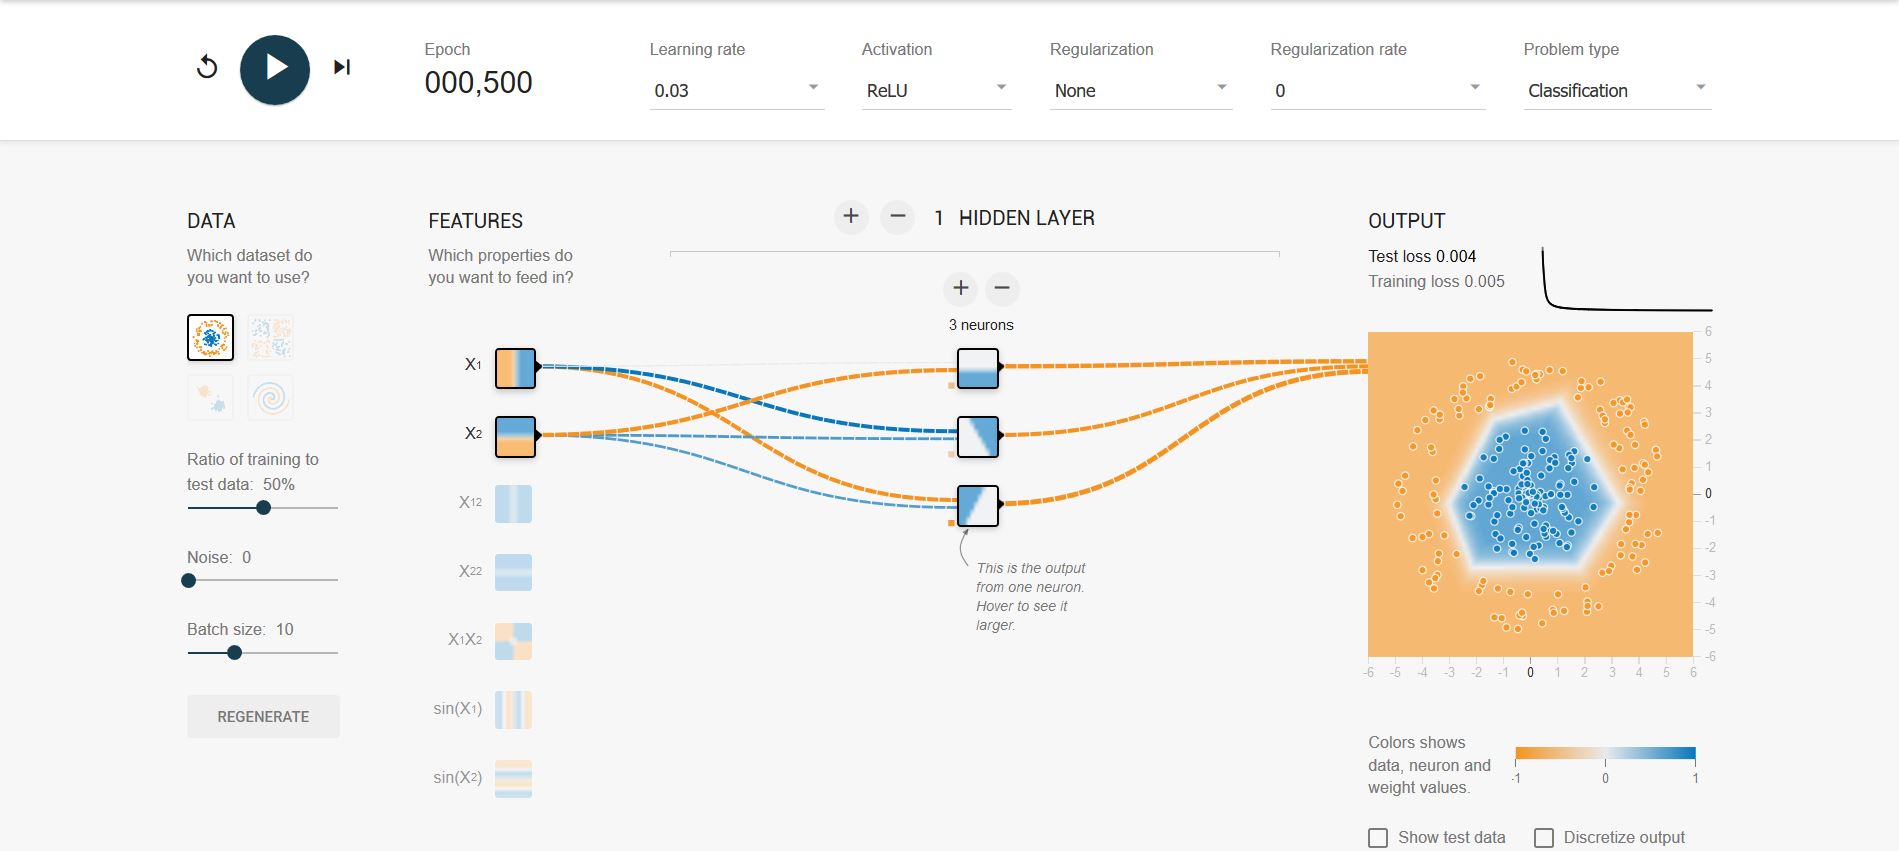1899x851 pixels.
Task: Click the Noise slider handle
Action: [189, 581]
